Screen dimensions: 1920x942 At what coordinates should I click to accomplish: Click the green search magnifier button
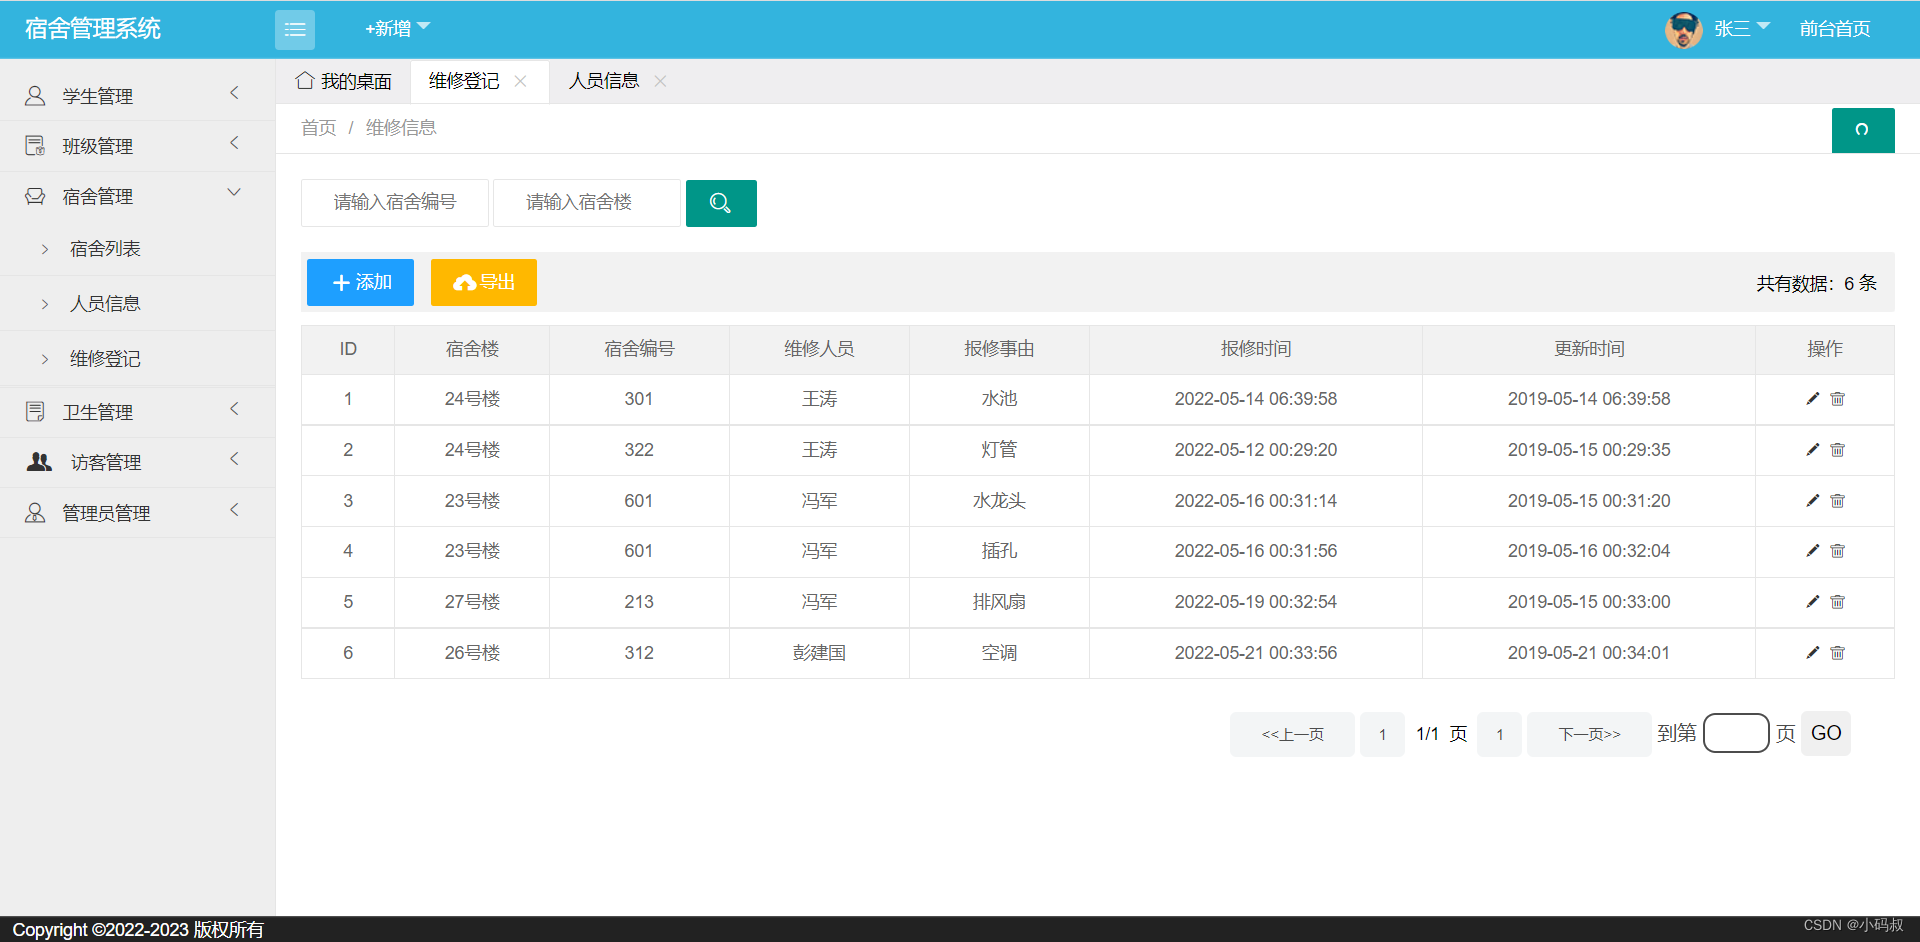(721, 203)
